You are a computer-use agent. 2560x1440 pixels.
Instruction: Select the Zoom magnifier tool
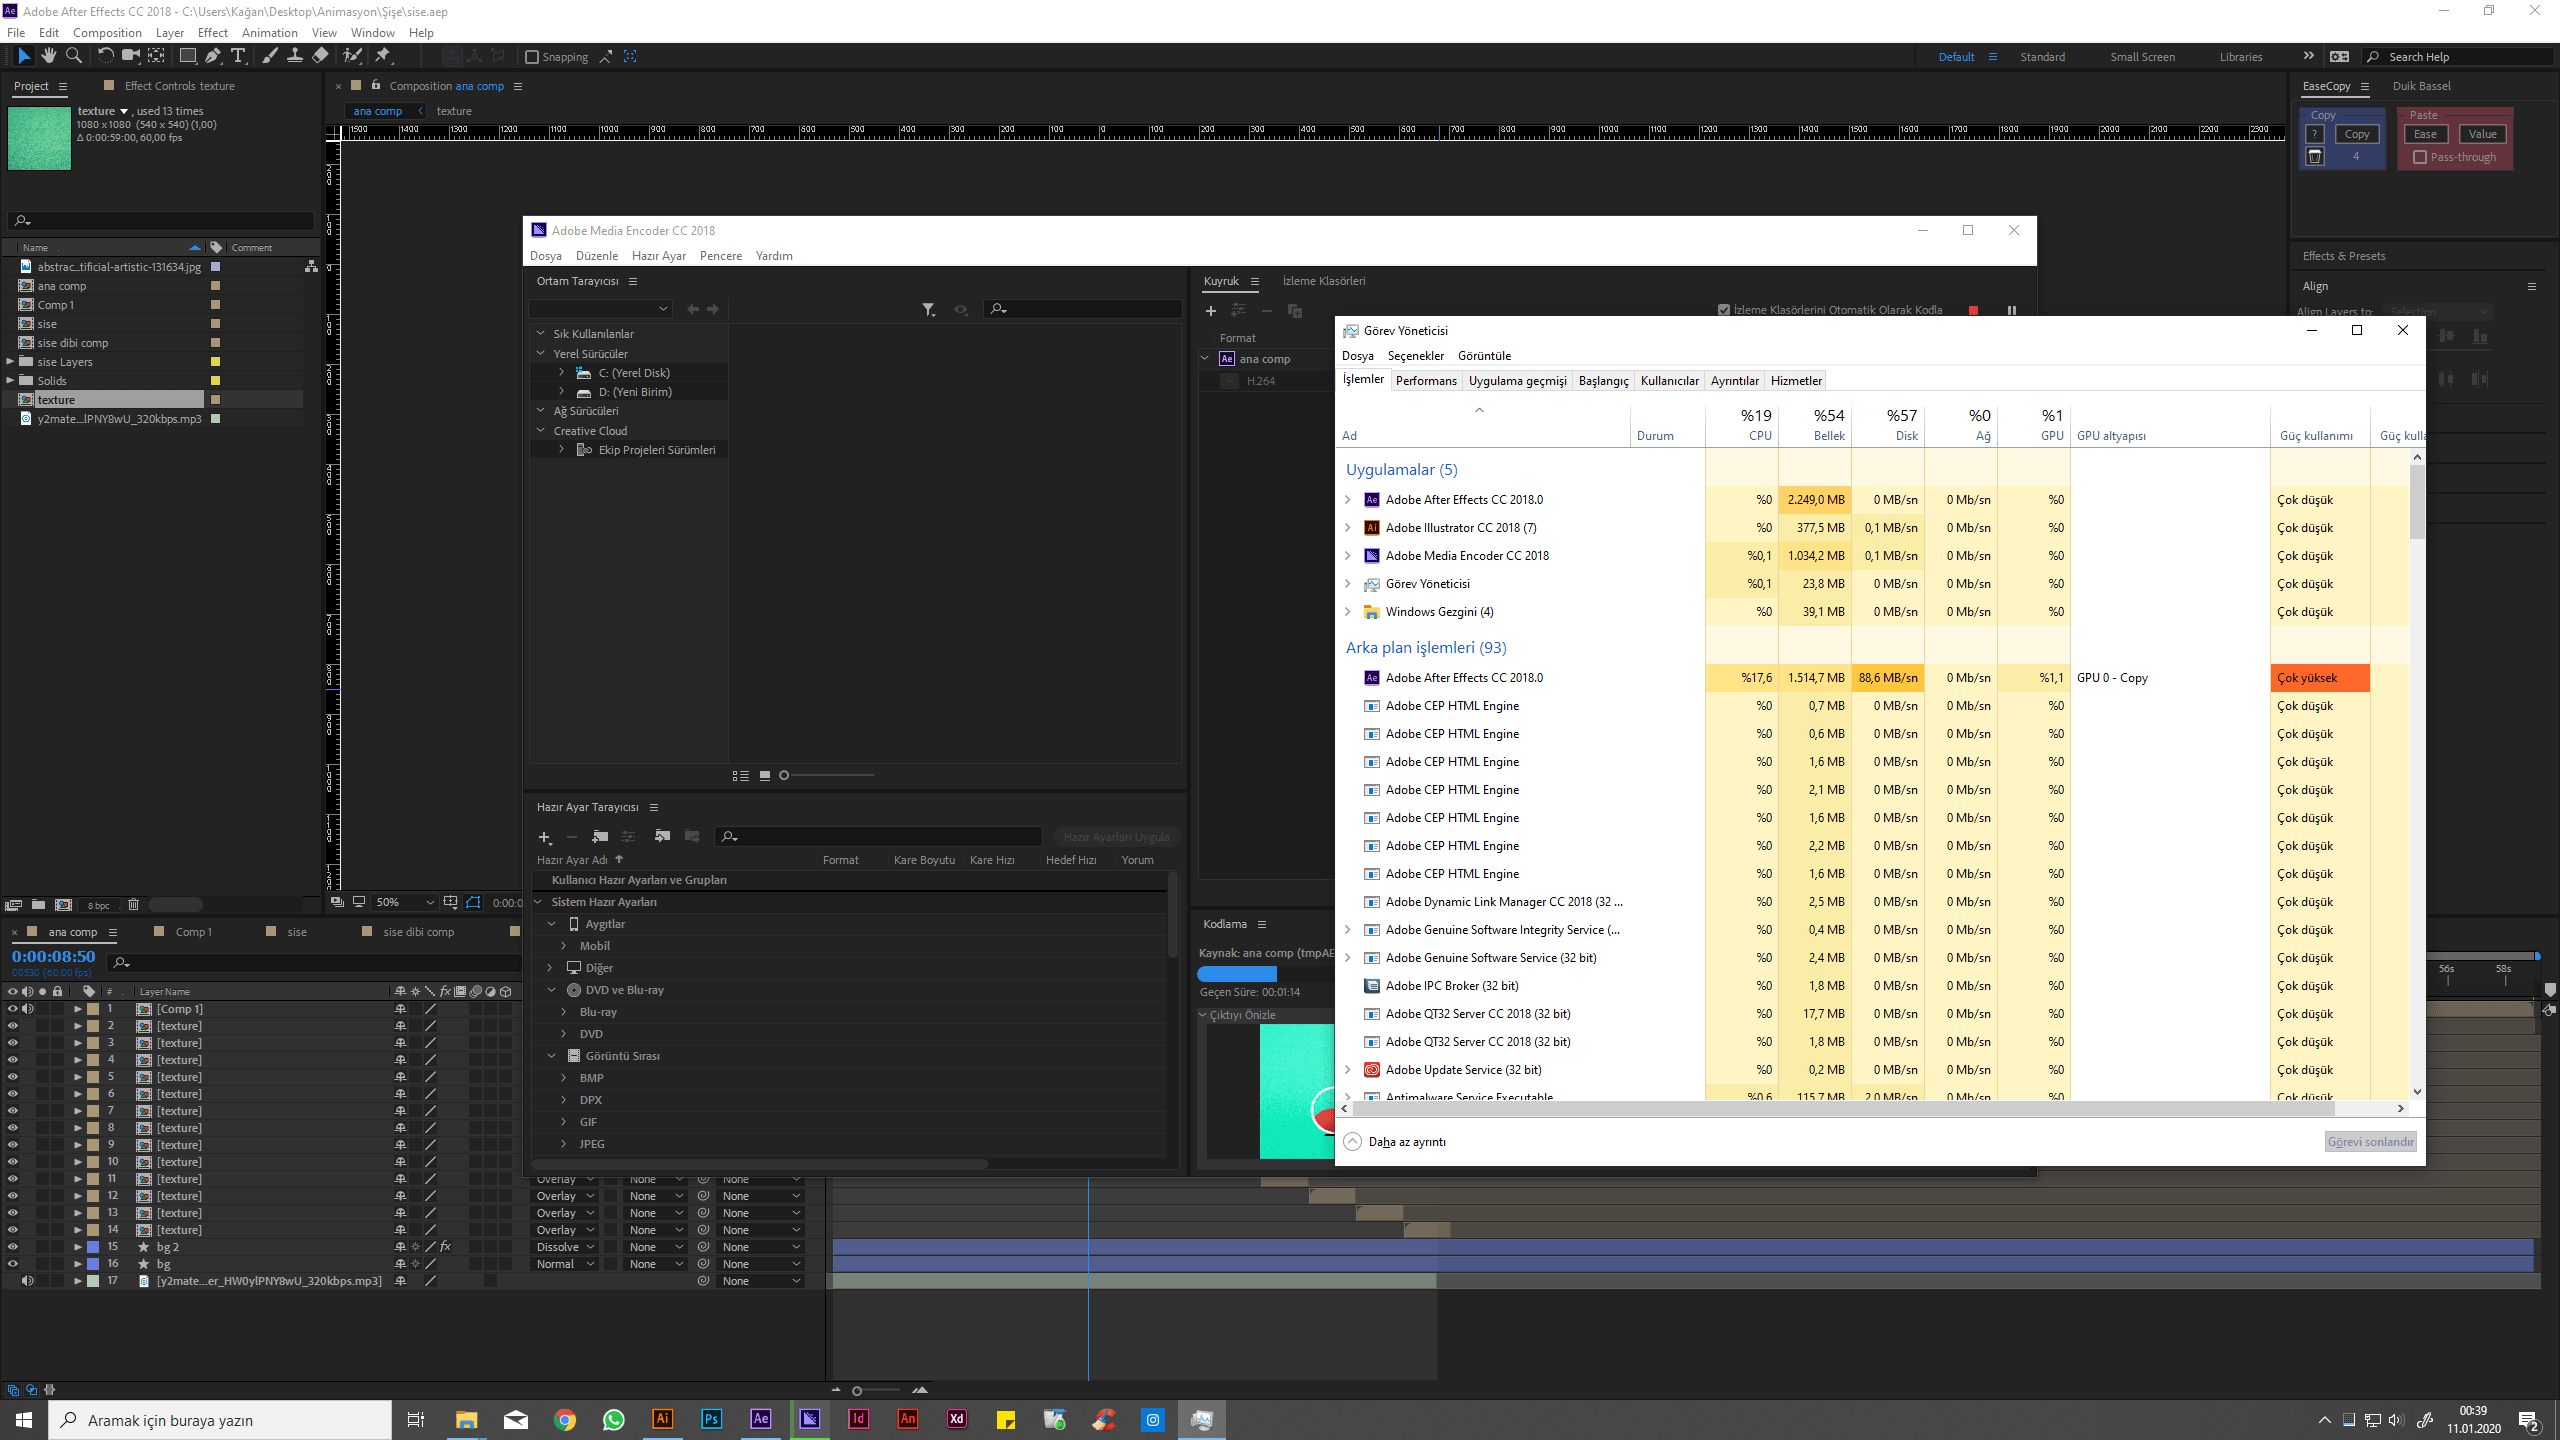[x=73, y=56]
